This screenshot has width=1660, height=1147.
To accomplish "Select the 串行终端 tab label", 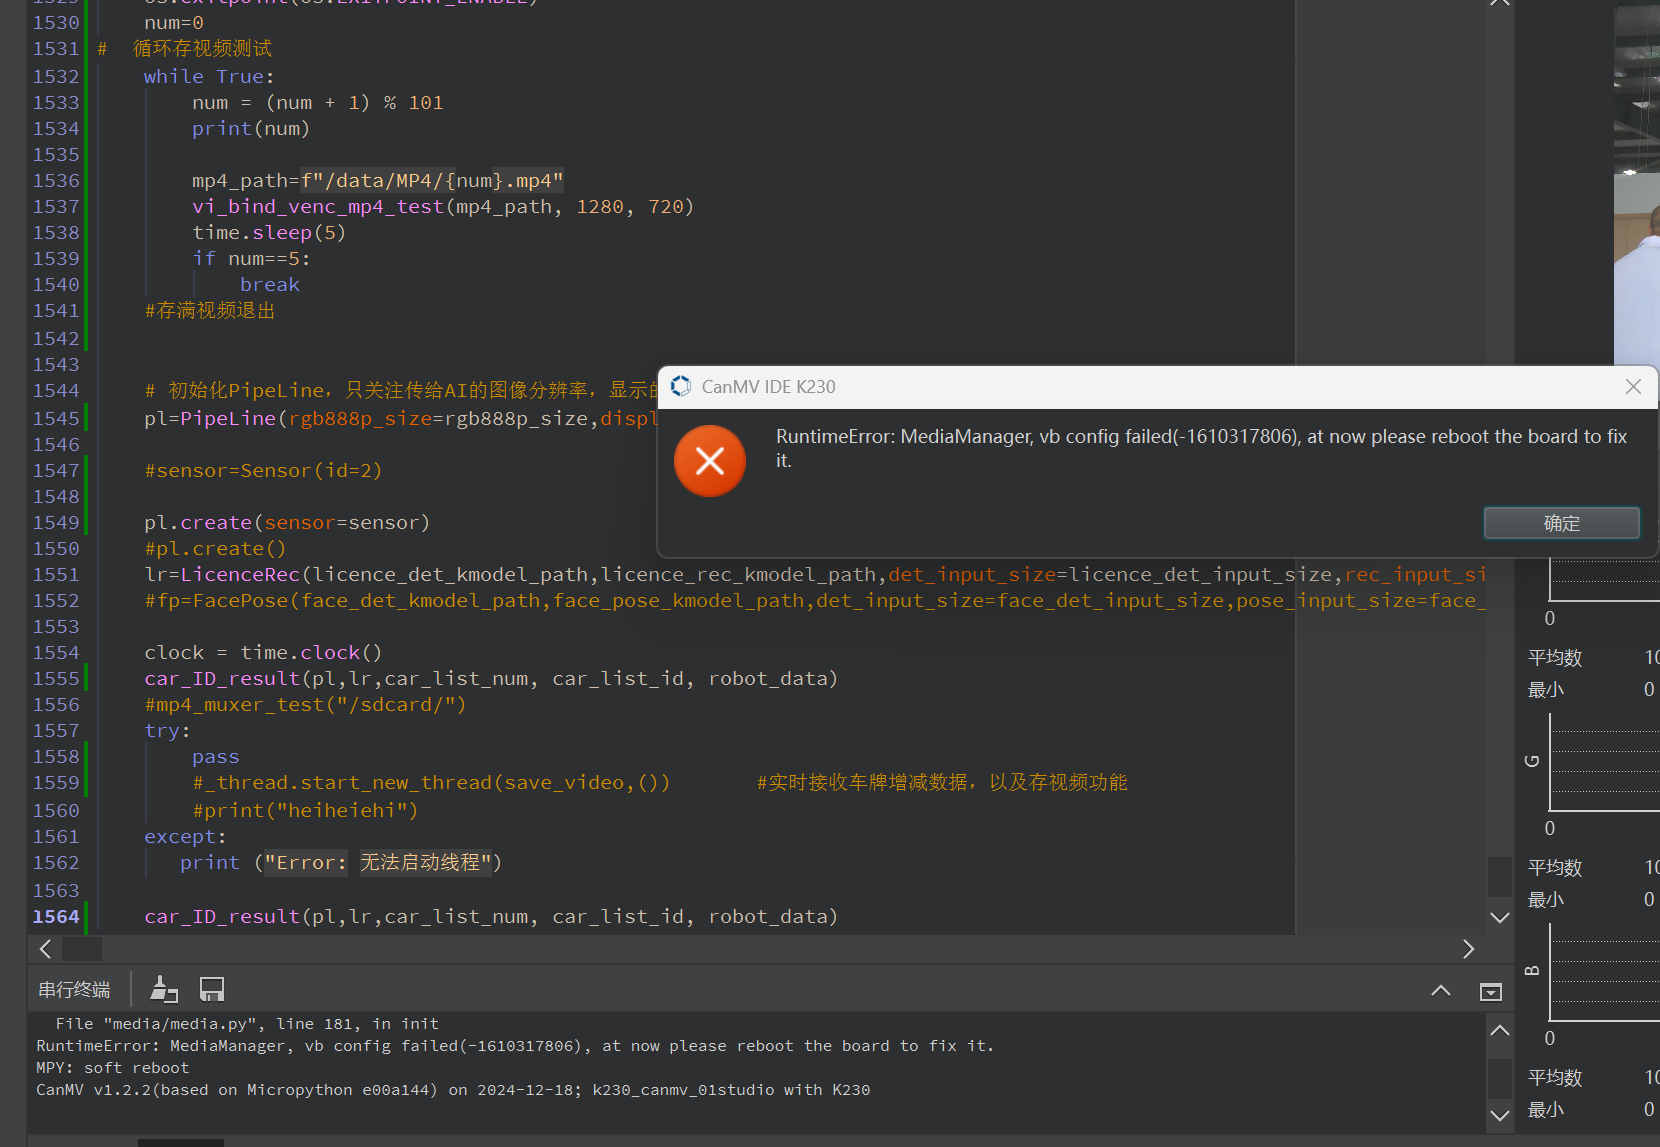I will tap(74, 990).
